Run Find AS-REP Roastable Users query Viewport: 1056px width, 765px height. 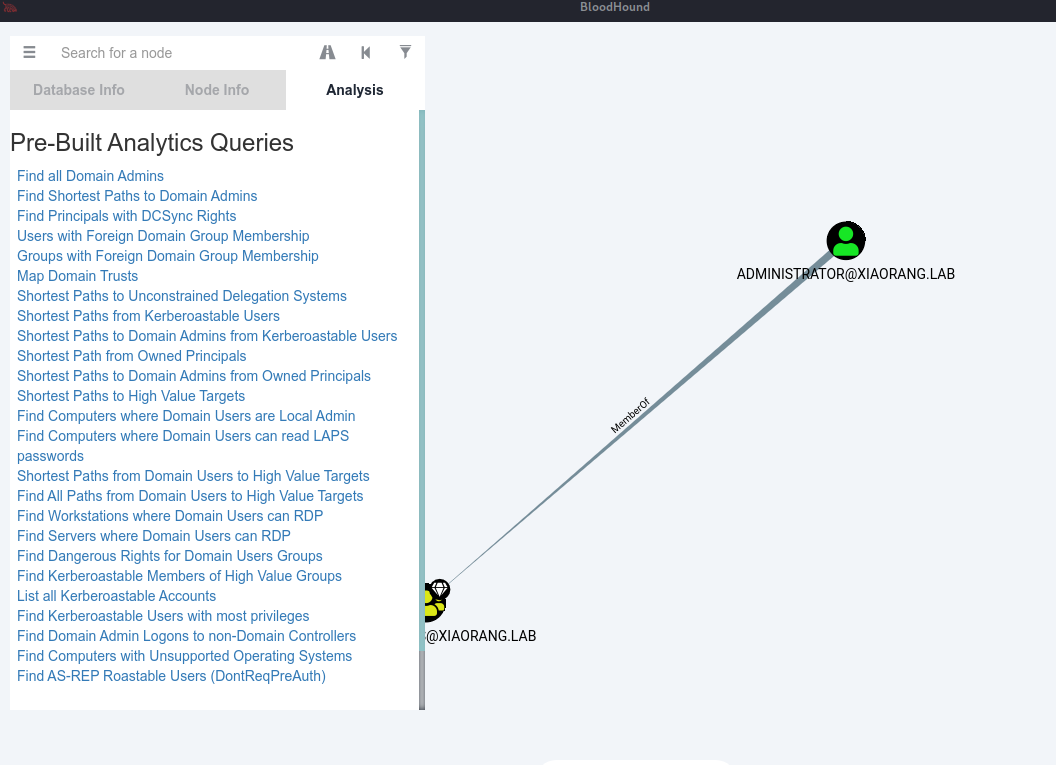[171, 676]
